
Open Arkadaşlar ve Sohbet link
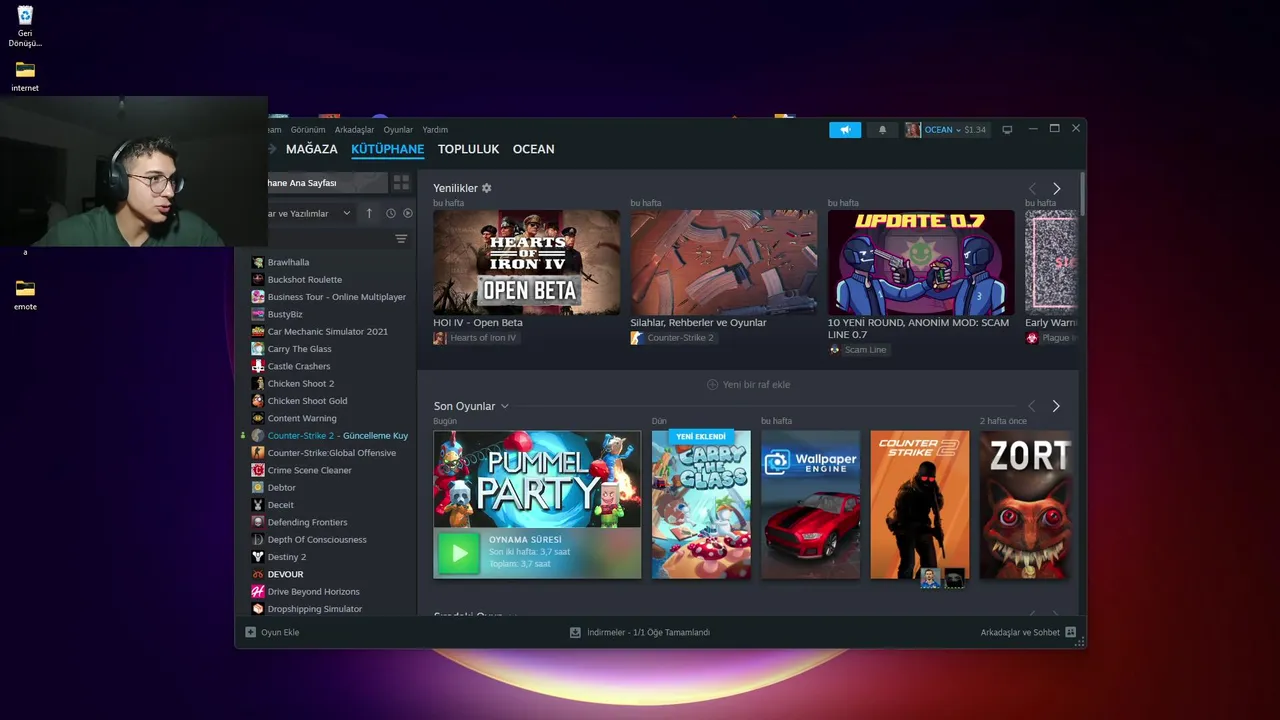pos(1020,632)
